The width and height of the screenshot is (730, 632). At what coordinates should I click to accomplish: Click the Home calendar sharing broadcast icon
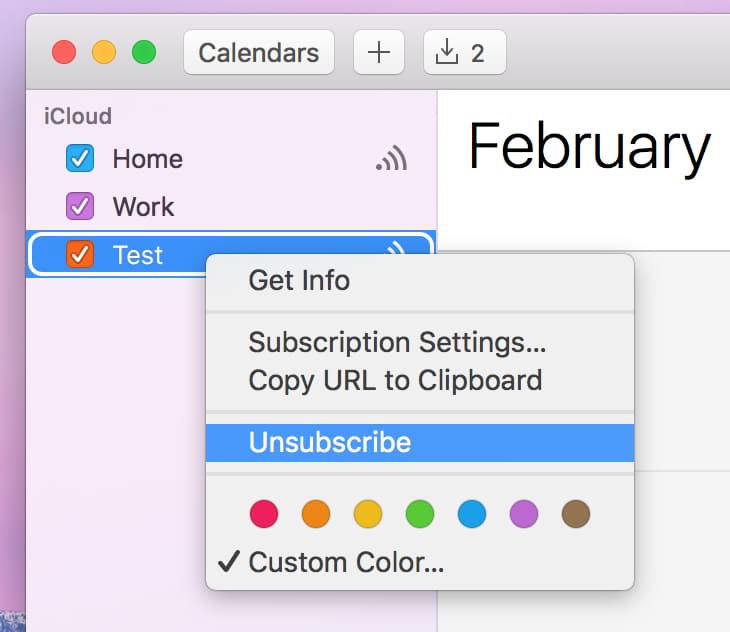(x=392, y=159)
